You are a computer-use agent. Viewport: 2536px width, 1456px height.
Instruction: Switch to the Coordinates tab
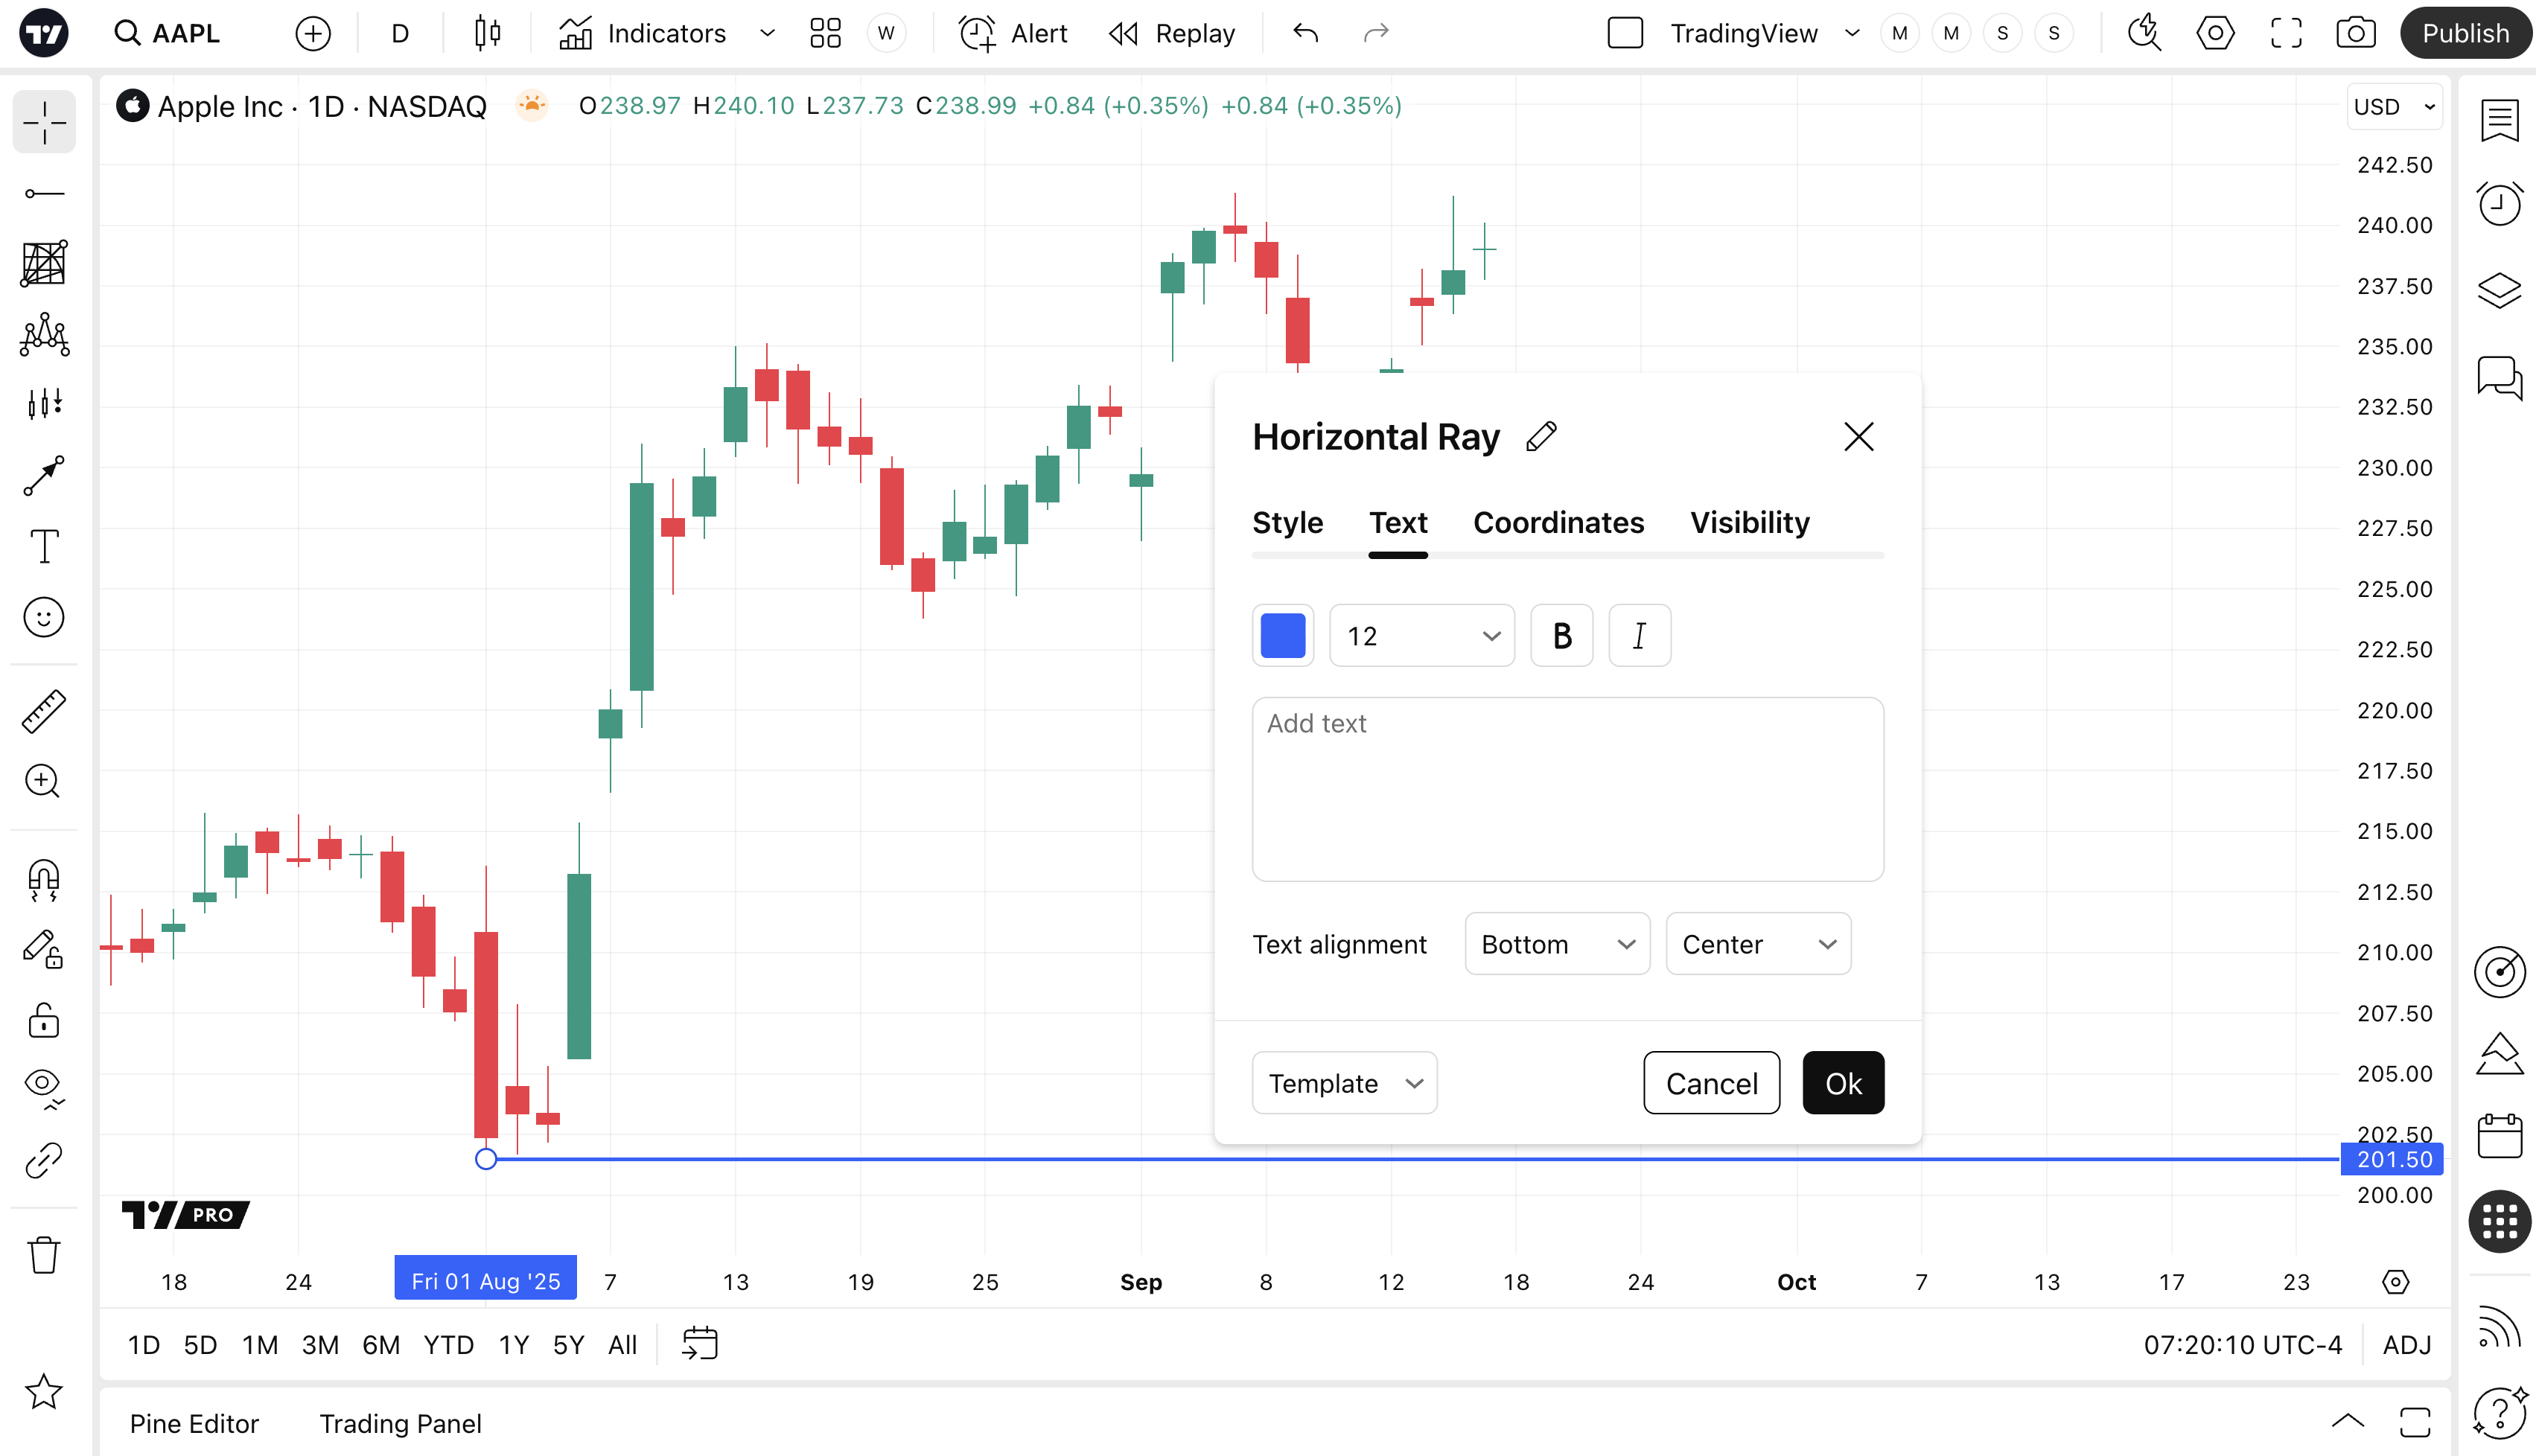[x=1558, y=522]
